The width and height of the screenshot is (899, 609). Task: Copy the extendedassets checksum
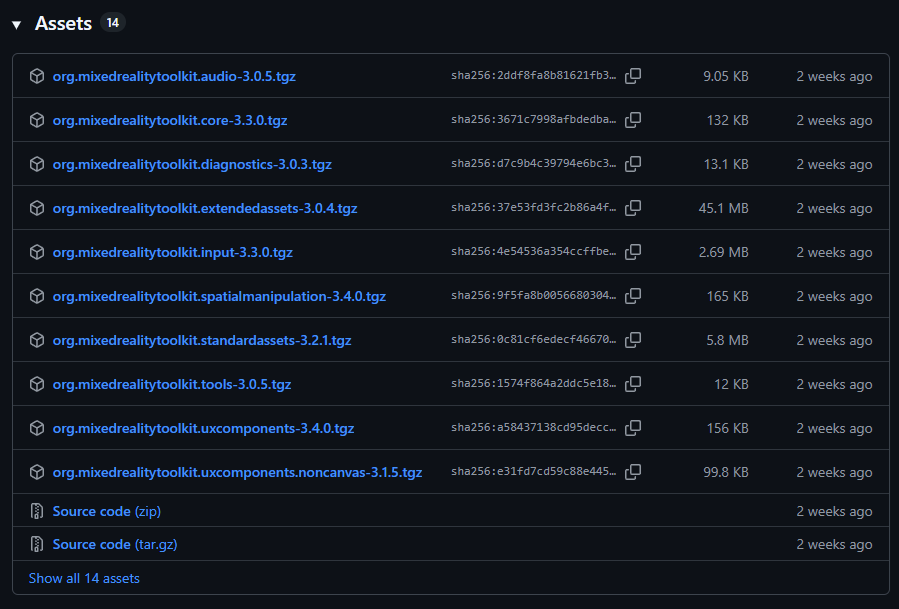pos(633,208)
